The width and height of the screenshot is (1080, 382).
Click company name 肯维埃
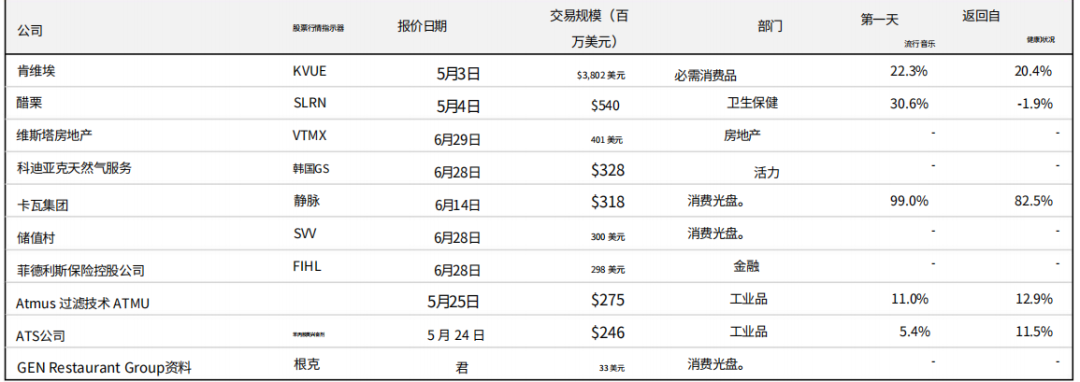pyautogui.click(x=36, y=70)
